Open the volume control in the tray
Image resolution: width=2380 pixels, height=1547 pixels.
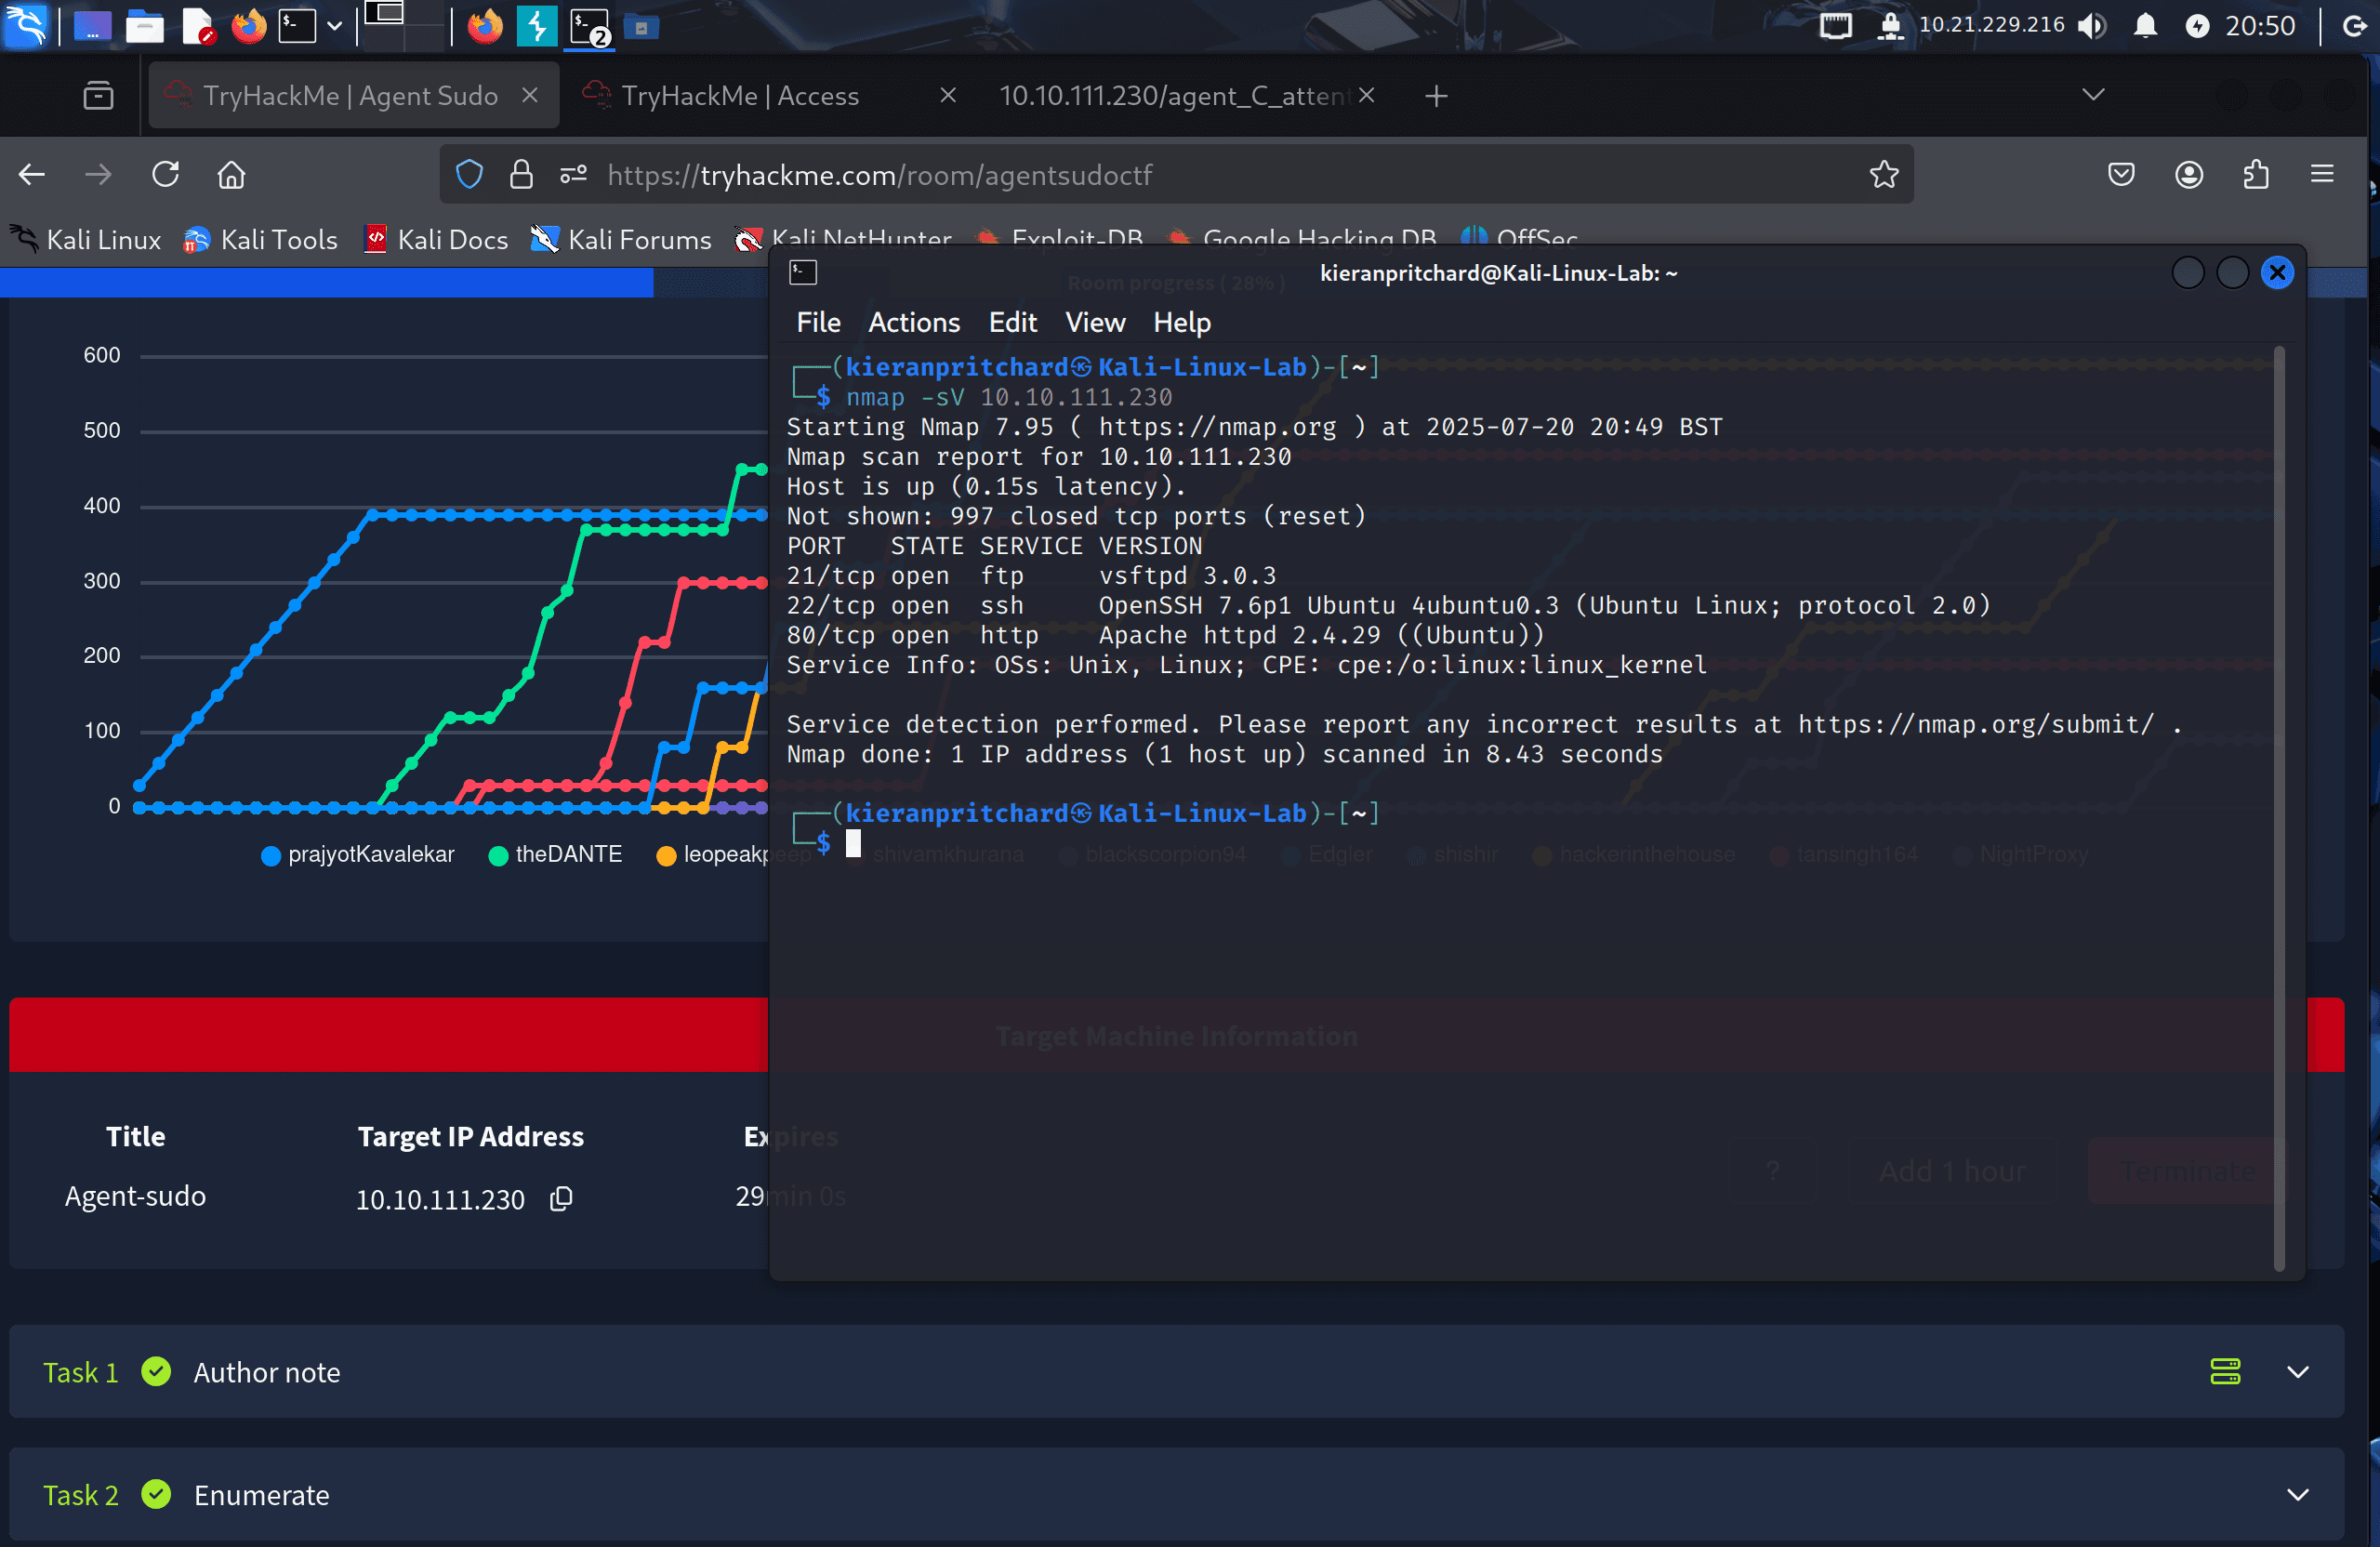(2091, 26)
